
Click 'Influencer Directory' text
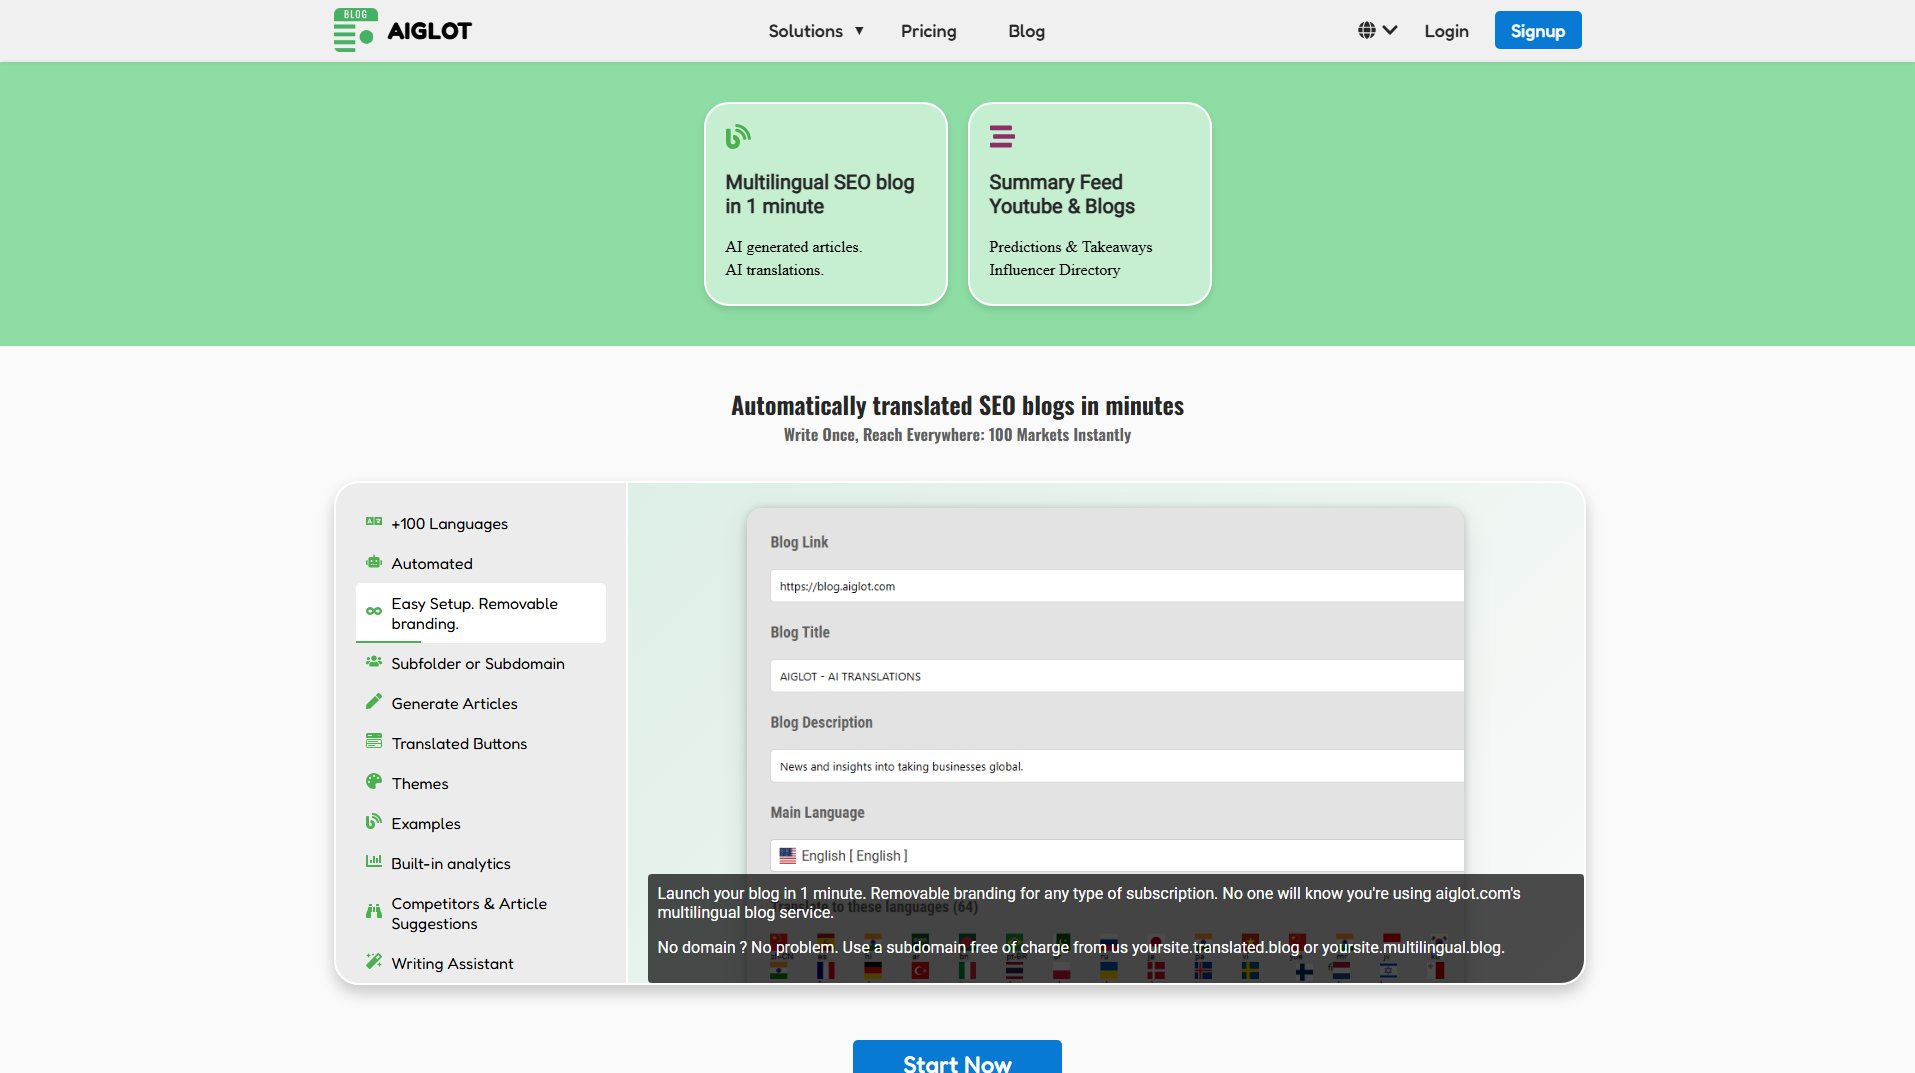[x=1054, y=270]
